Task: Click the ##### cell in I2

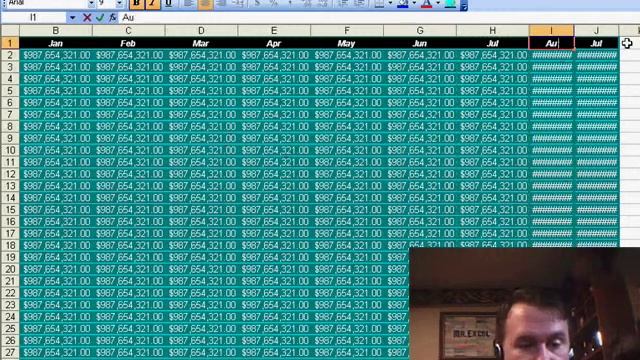Action: 551,55
